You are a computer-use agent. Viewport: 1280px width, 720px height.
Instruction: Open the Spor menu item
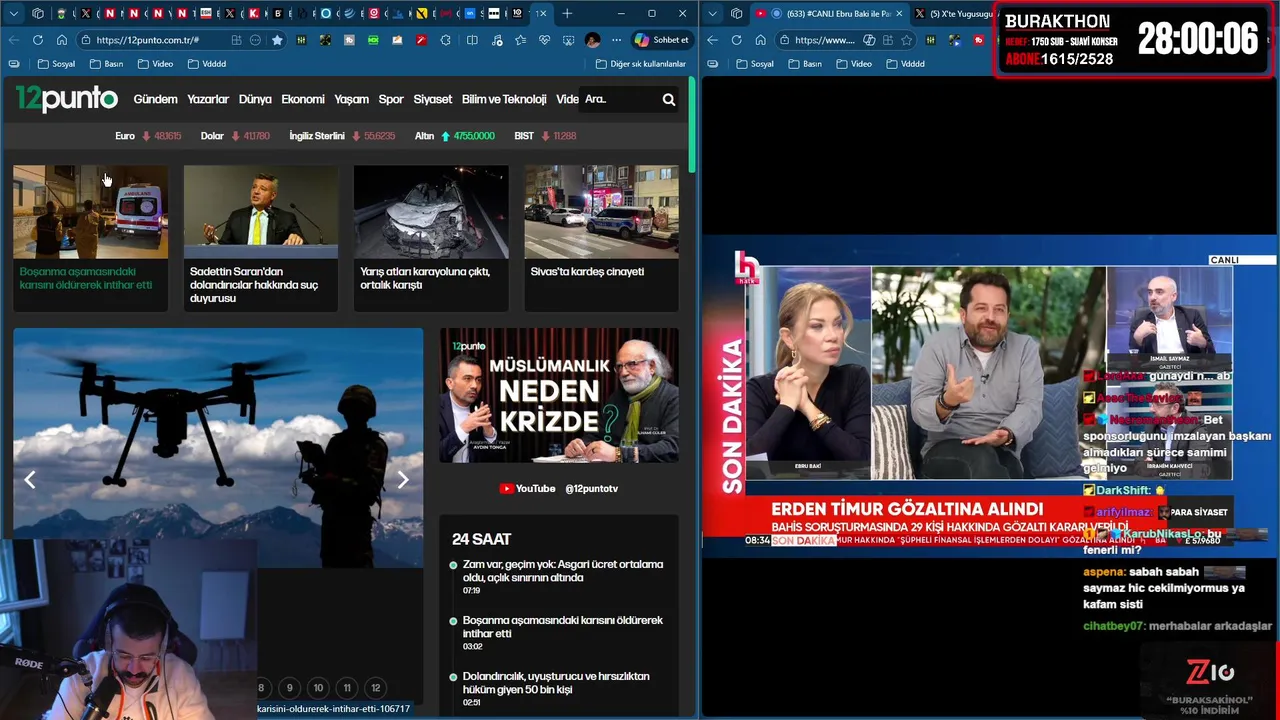click(x=391, y=99)
